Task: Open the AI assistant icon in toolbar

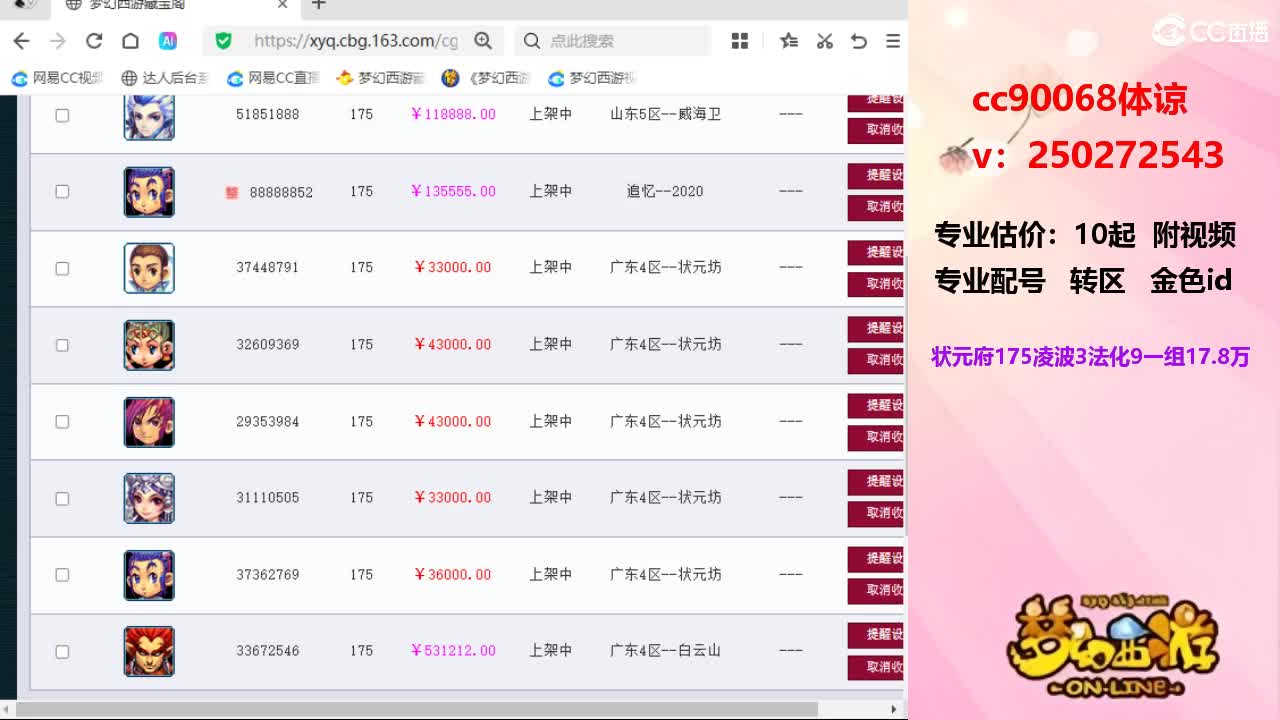Action: pyautogui.click(x=168, y=41)
